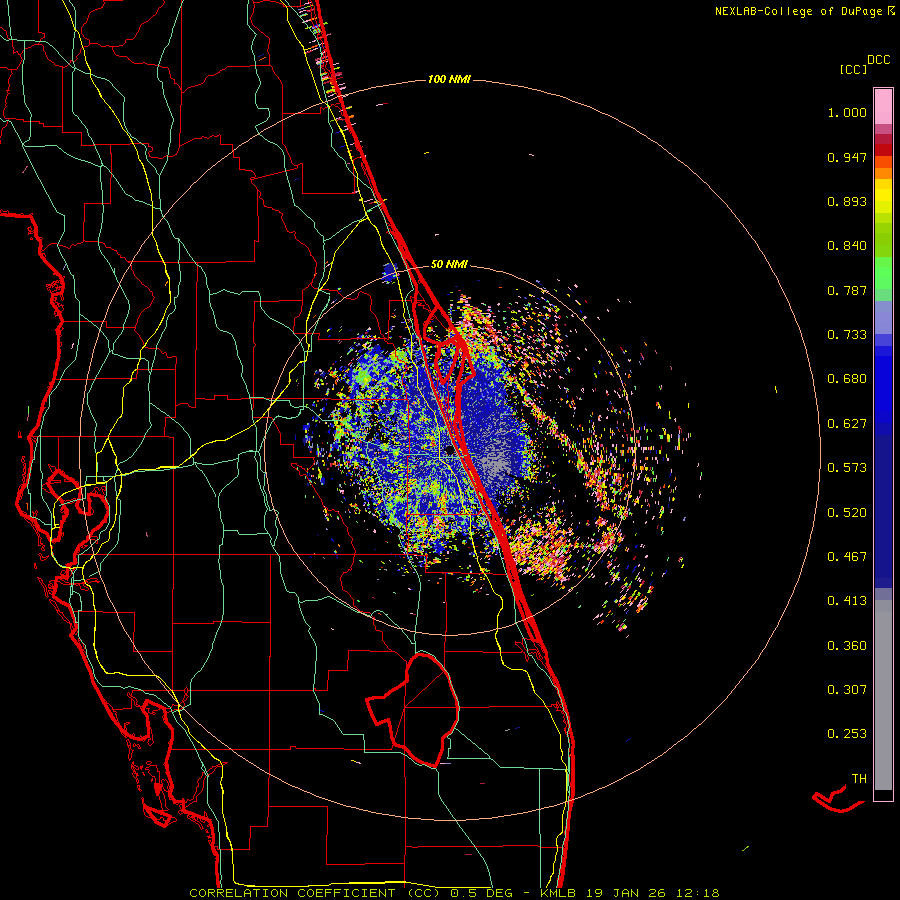Select the 0.787 color scale value
Viewport: 900px width, 900px height.
coord(847,290)
